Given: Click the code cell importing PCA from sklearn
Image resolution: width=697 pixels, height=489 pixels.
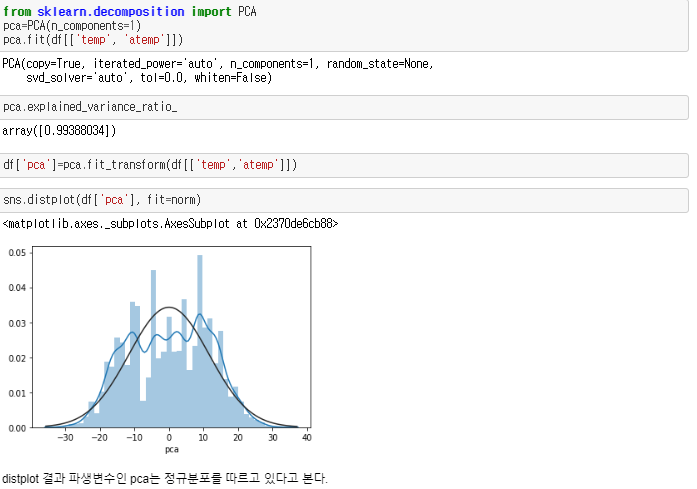Looking at the screenshot, I should pyautogui.click(x=344, y=26).
